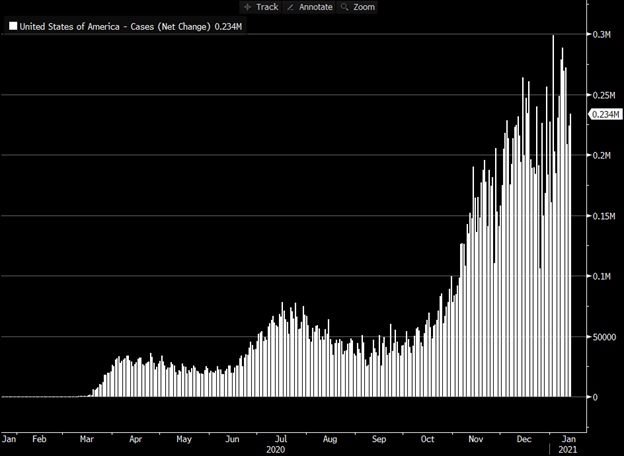Image resolution: width=624 pixels, height=456 pixels.
Task: Enable the Zoom magnifier tool
Action: click(x=357, y=7)
